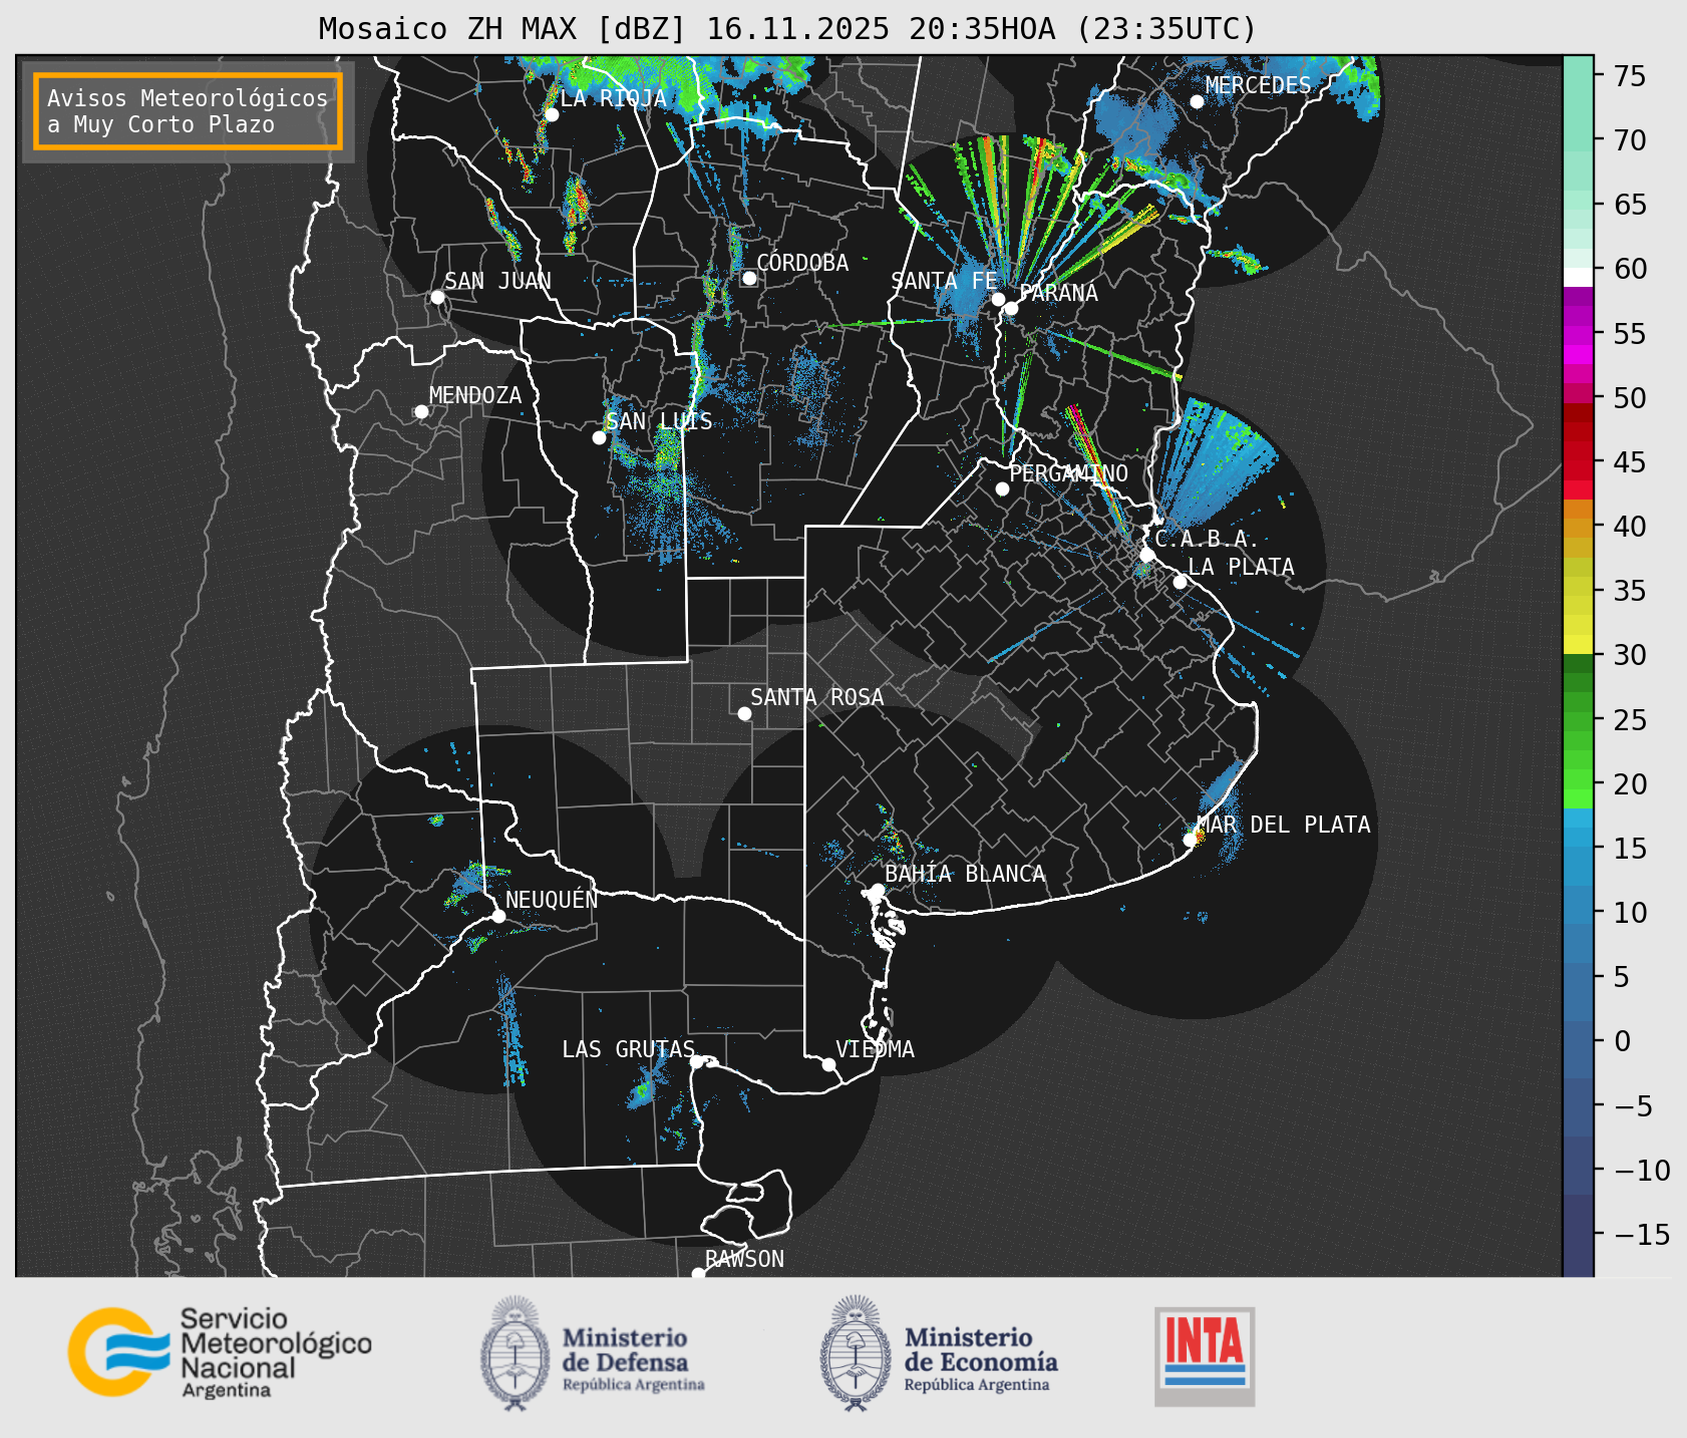Viewport: 1687px width, 1438px height.
Task: Click the Pergamino city label
Action: coord(1068,473)
